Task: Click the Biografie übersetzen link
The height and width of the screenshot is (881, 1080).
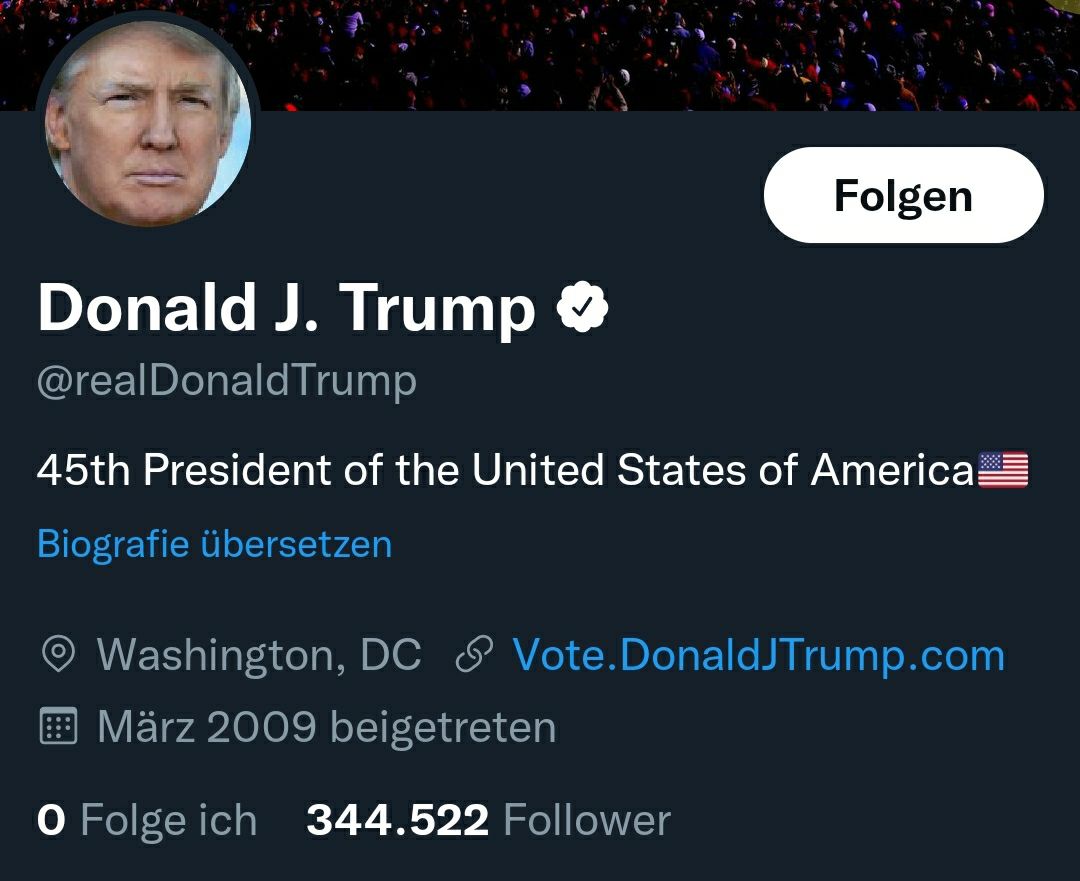Action: (x=214, y=544)
